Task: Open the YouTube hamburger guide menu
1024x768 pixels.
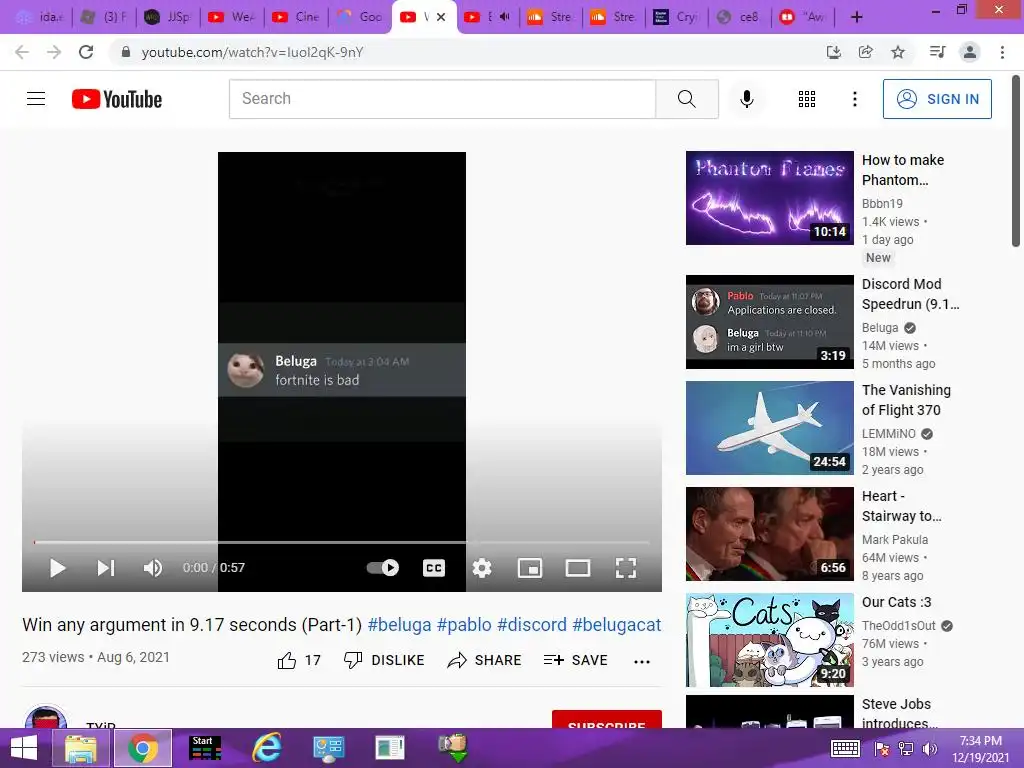Action: [x=36, y=99]
